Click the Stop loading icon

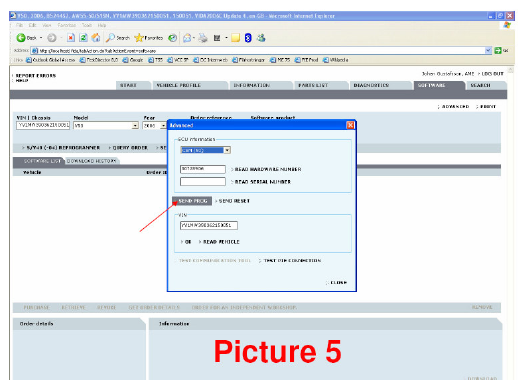pos(71,38)
